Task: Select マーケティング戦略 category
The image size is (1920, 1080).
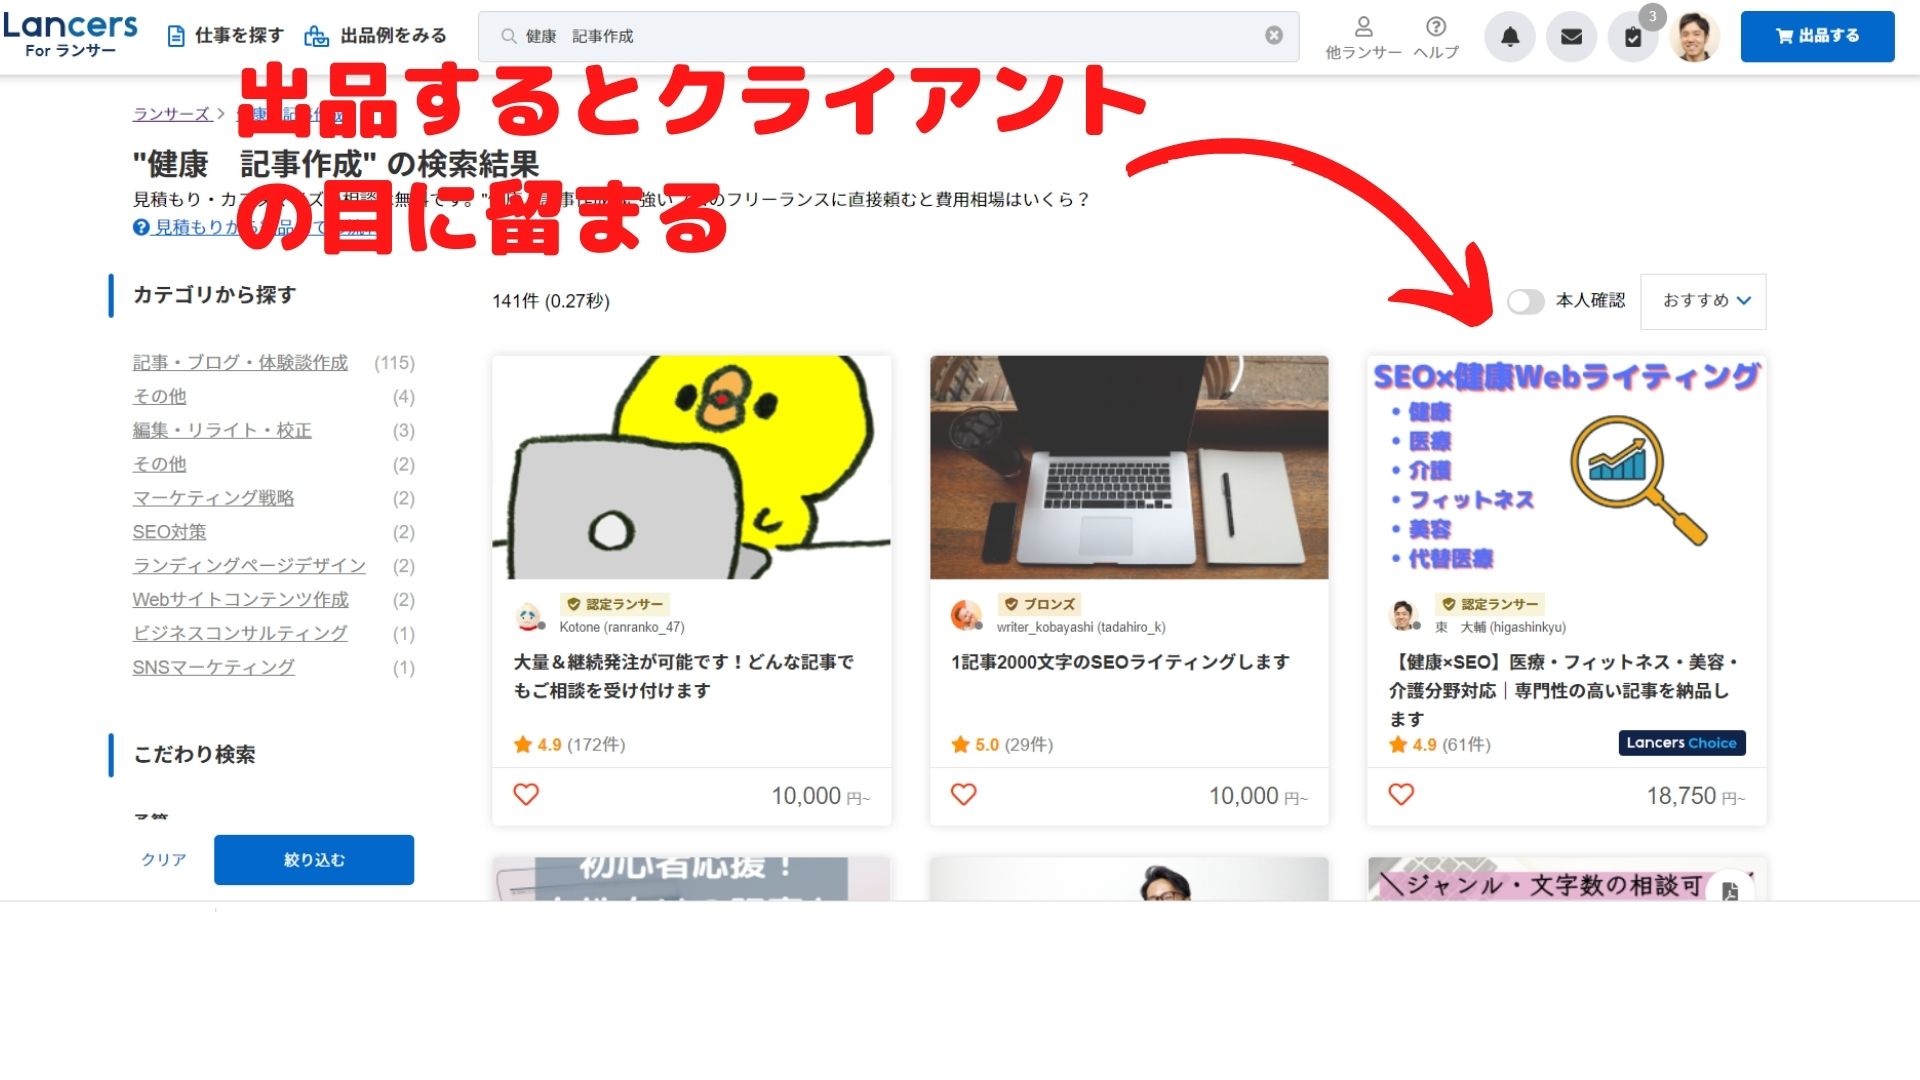Action: coord(213,498)
